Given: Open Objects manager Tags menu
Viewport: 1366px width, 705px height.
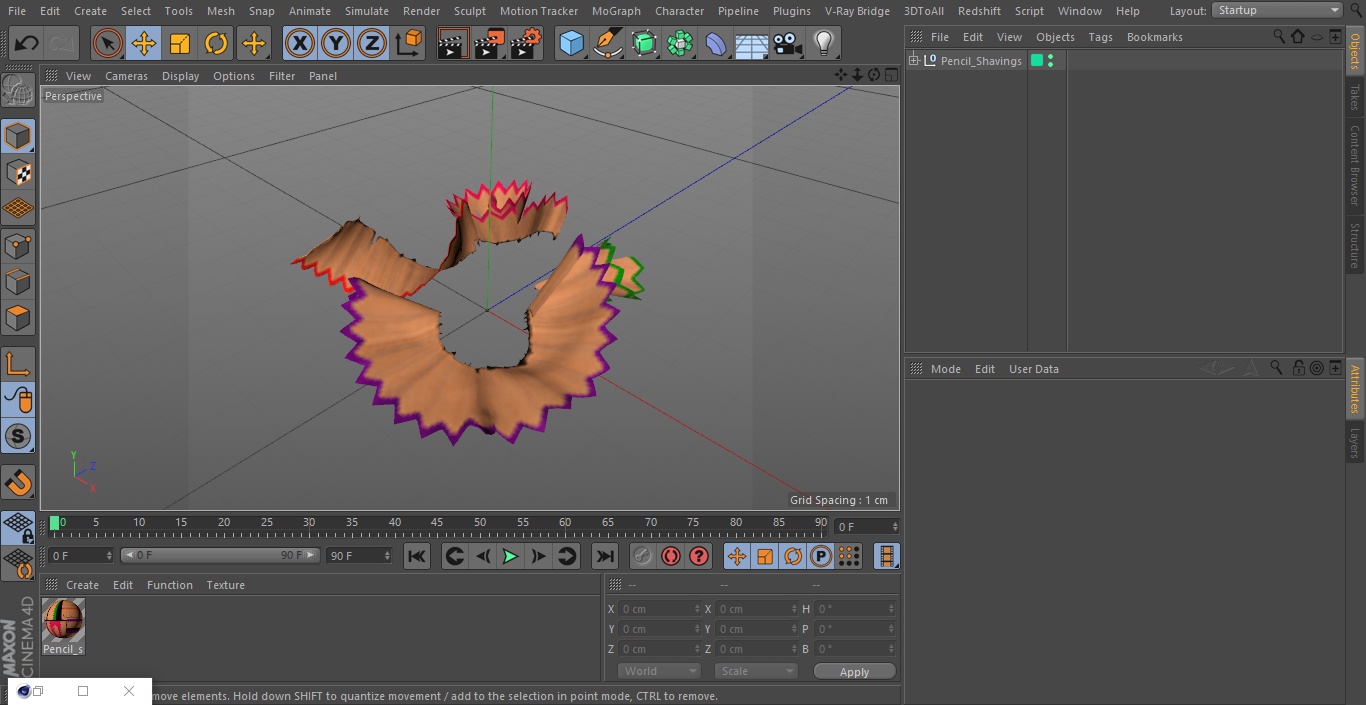Looking at the screenshot, I should [x=1100, y=37].
